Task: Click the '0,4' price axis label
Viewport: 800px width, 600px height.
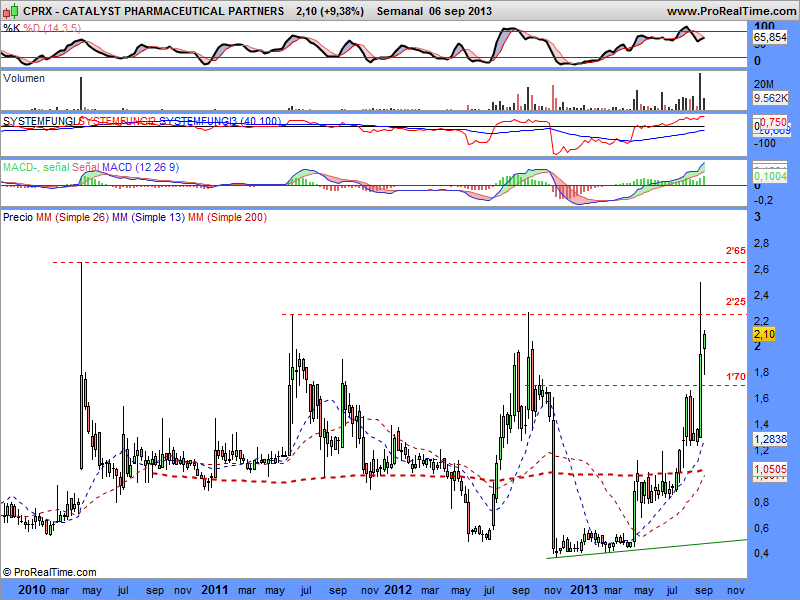Action: point(762,553)
